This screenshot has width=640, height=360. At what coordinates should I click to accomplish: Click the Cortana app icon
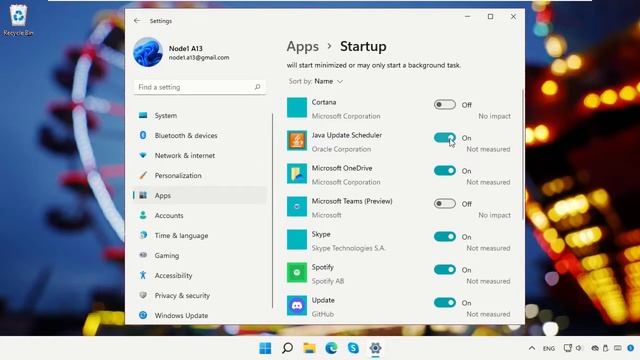click(x=297, y=108)
